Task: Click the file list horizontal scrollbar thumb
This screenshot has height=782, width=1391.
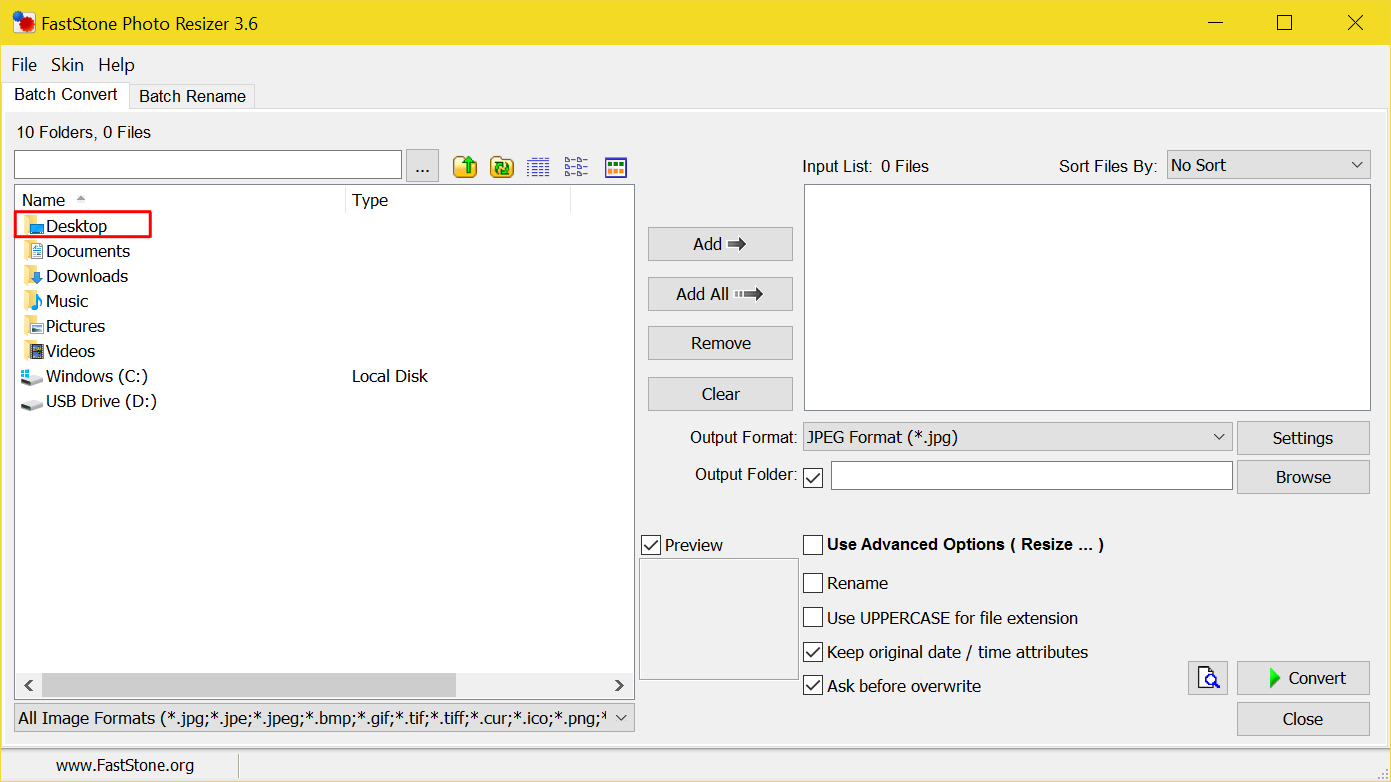Action: pyautogui.click(x=248, y=685)
